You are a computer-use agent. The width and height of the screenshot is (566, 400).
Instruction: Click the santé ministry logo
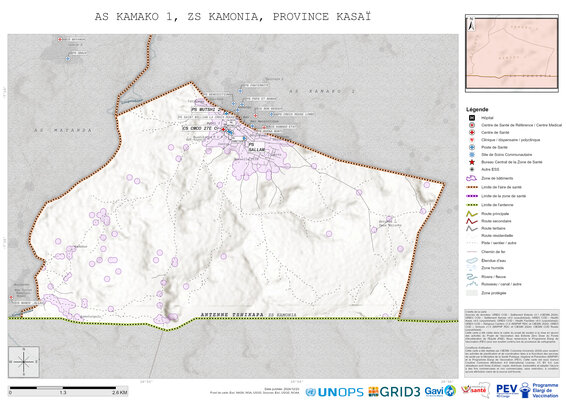[475, 390]
